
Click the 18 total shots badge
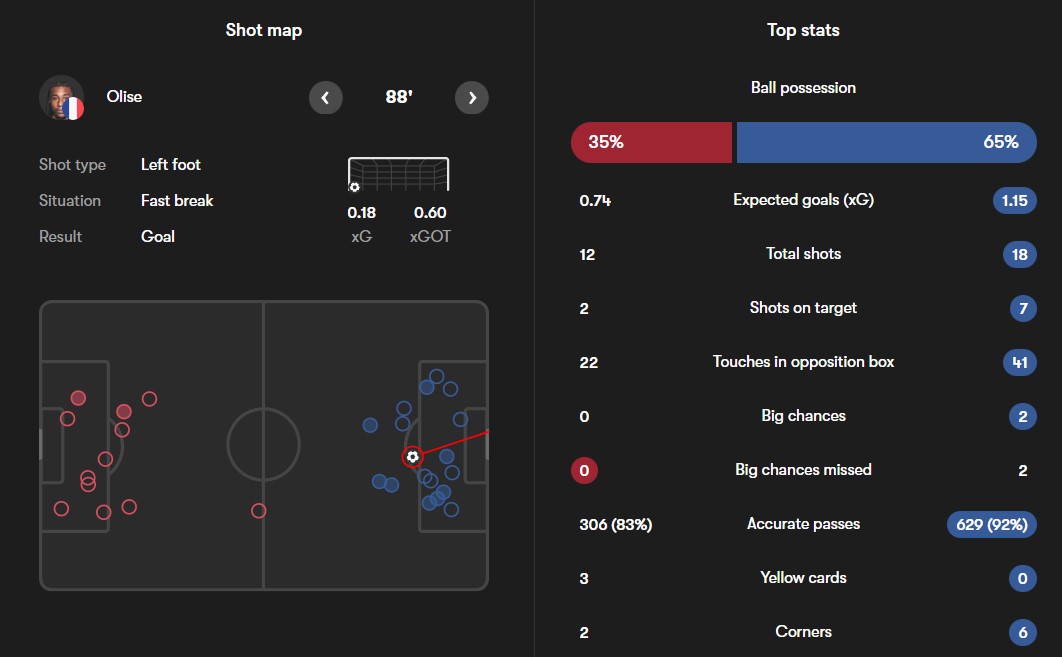pos(1019,255)
